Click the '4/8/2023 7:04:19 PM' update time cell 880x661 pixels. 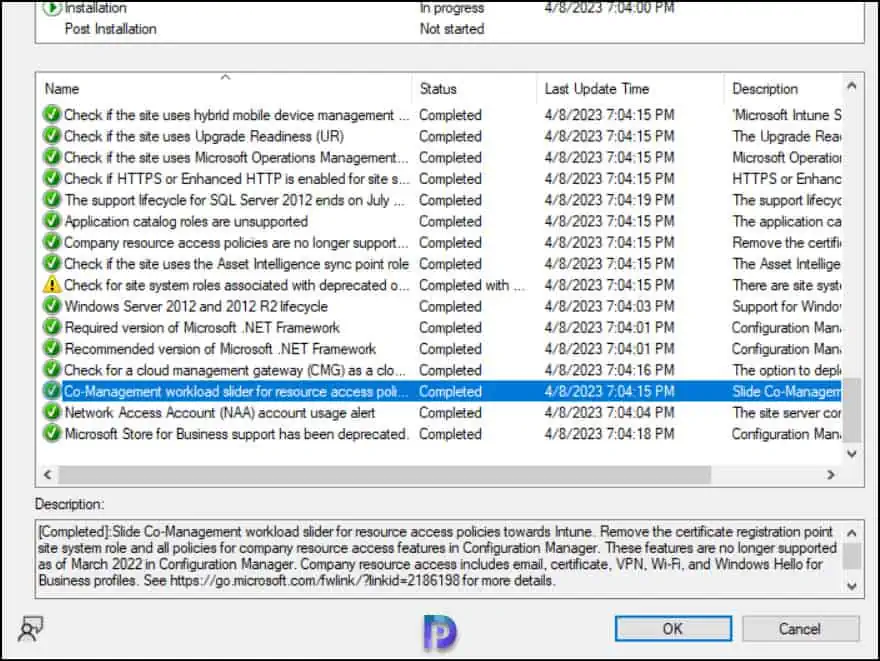[x=609, y=200]
